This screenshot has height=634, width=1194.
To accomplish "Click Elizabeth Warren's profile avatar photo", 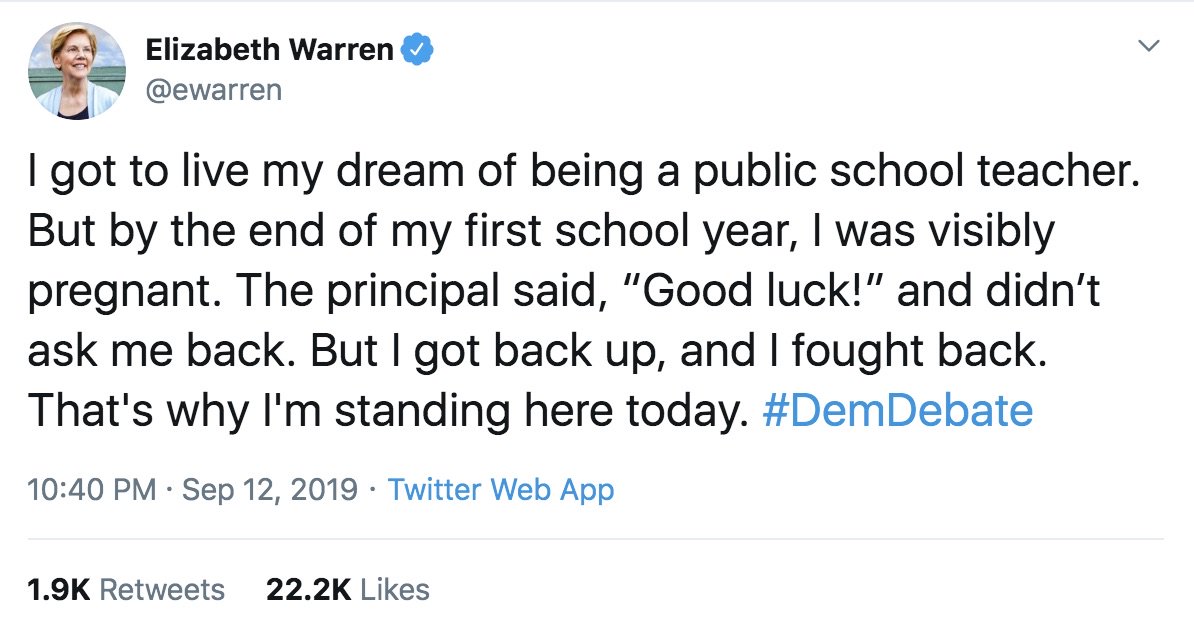I will [76, 69].
